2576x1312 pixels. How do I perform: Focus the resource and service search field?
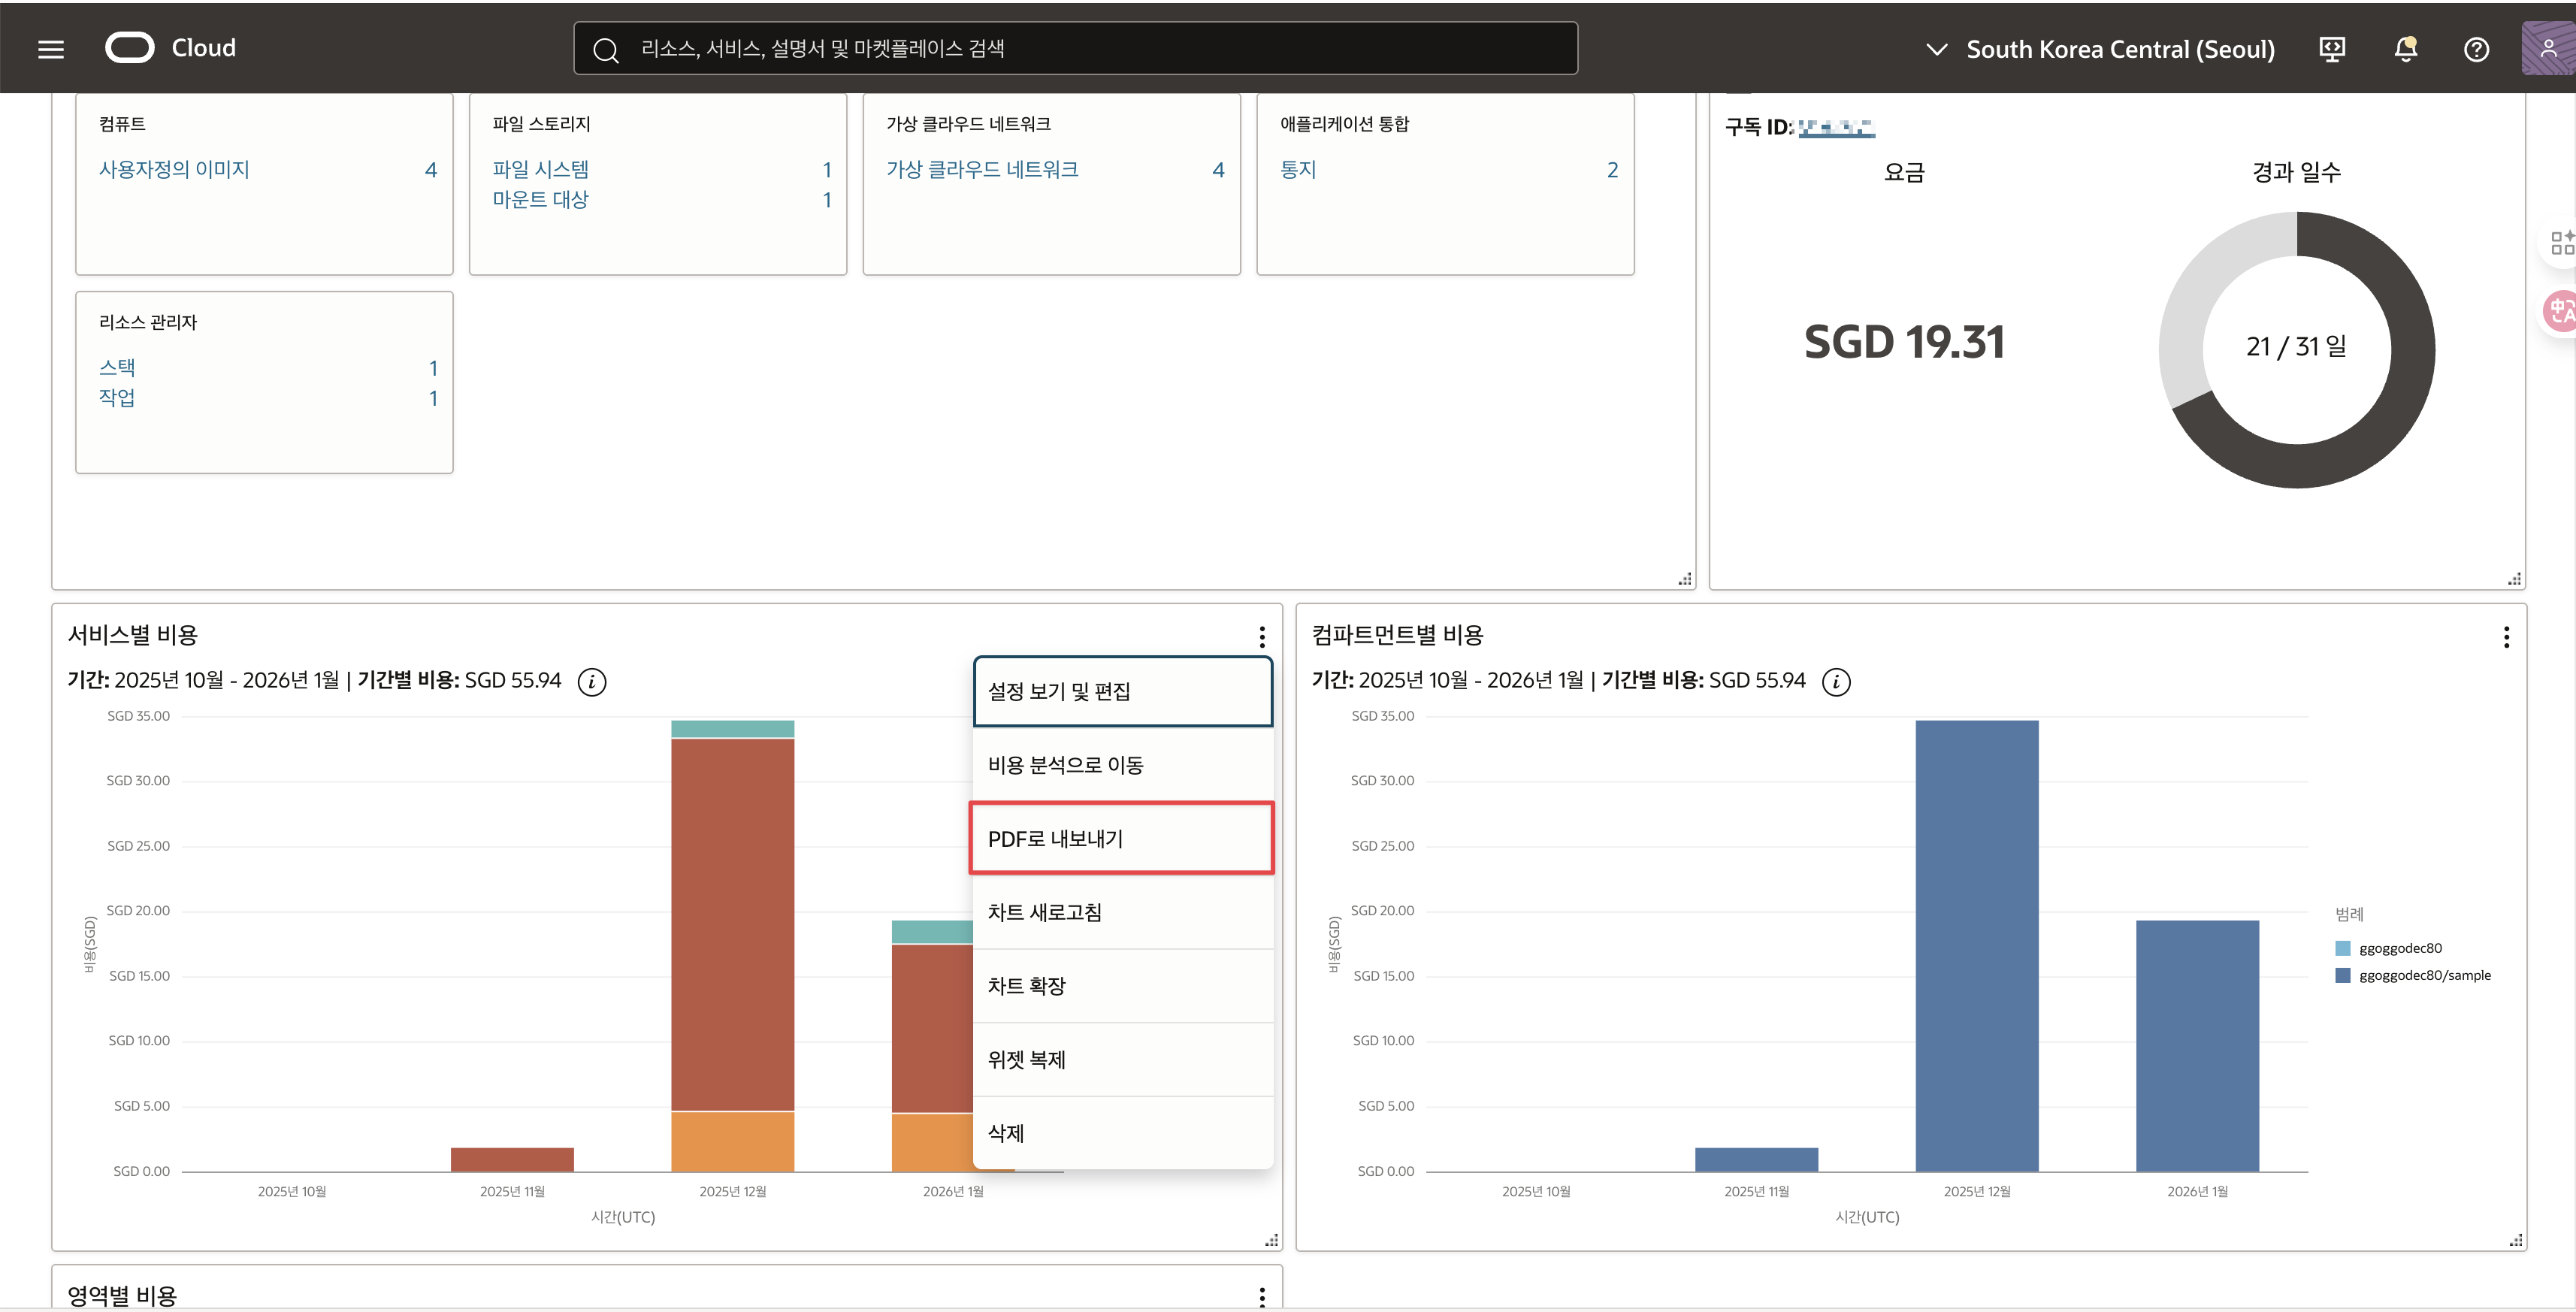(x=1075, y=49)
